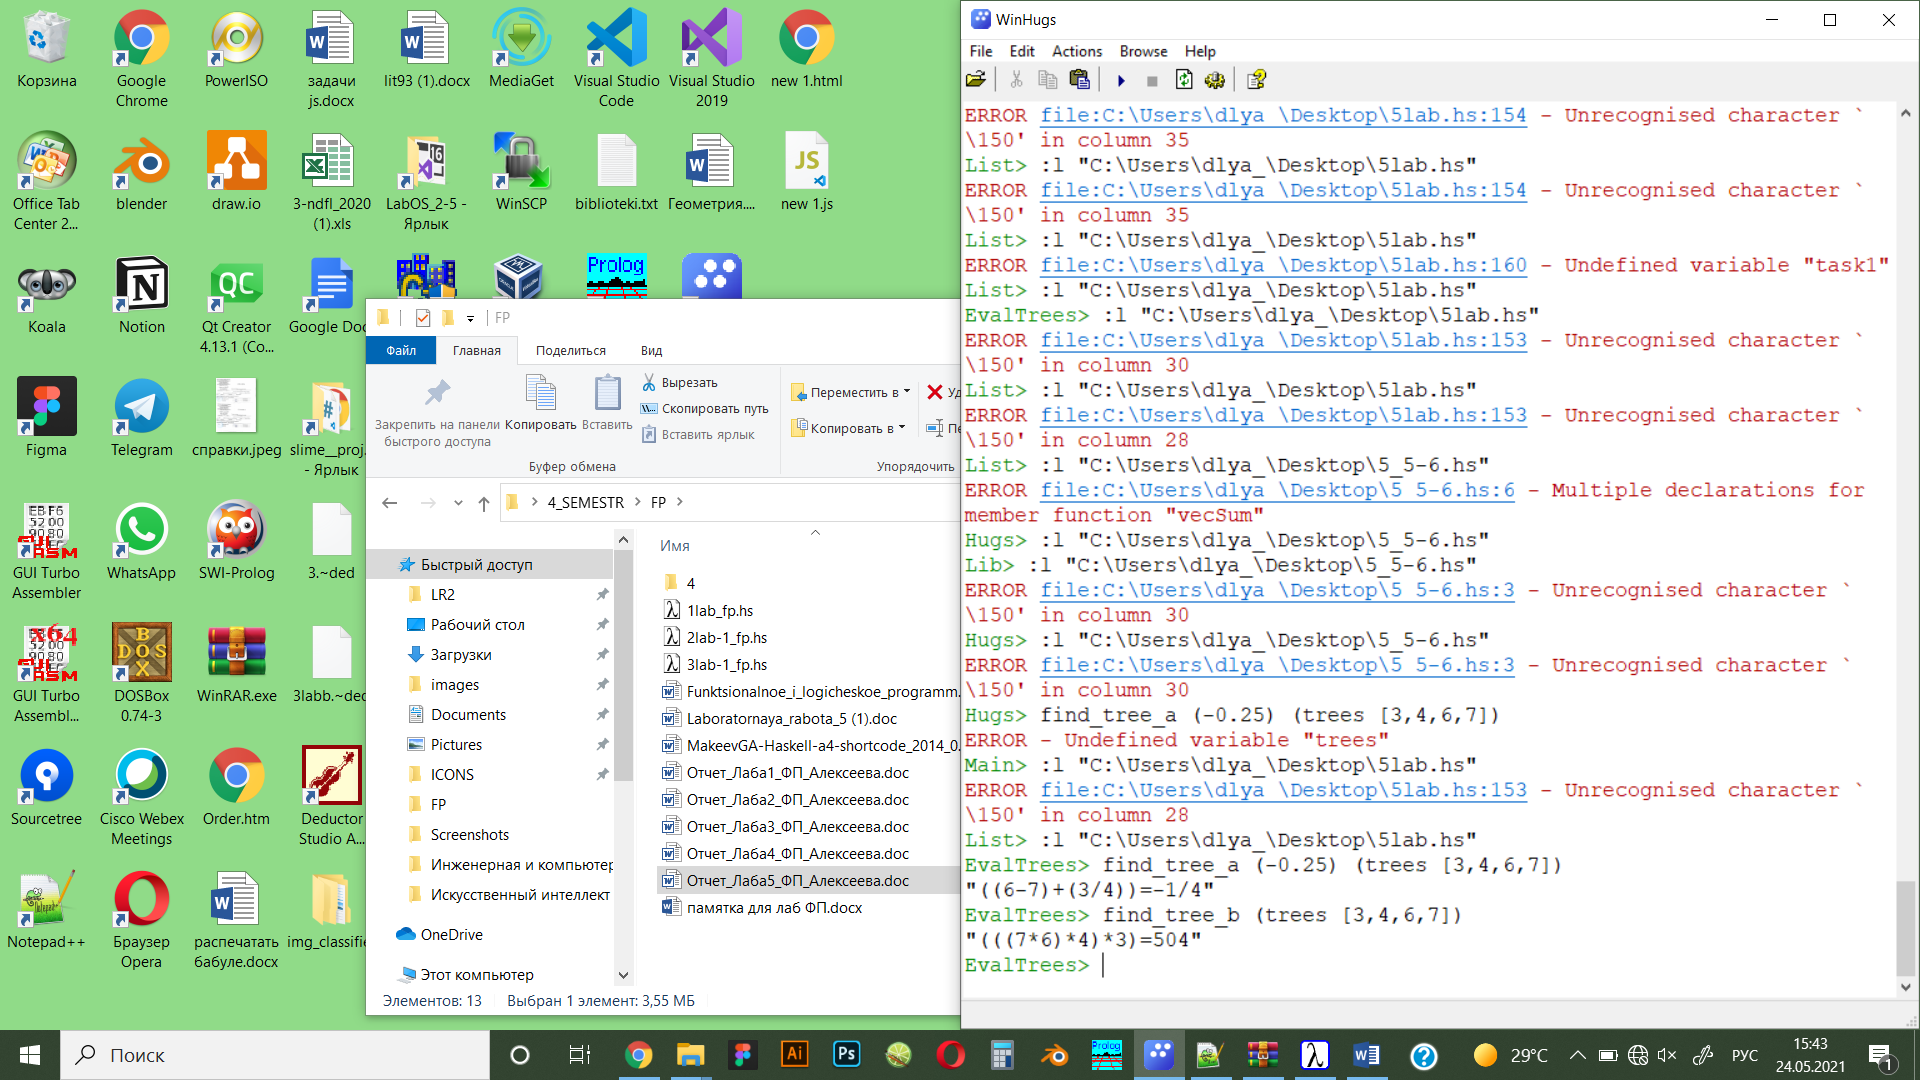This screenshot has width=1920, height=1080.
Task: Click the gray Stop square in WinHugs toolbar
Action: tap(1152, 80)
